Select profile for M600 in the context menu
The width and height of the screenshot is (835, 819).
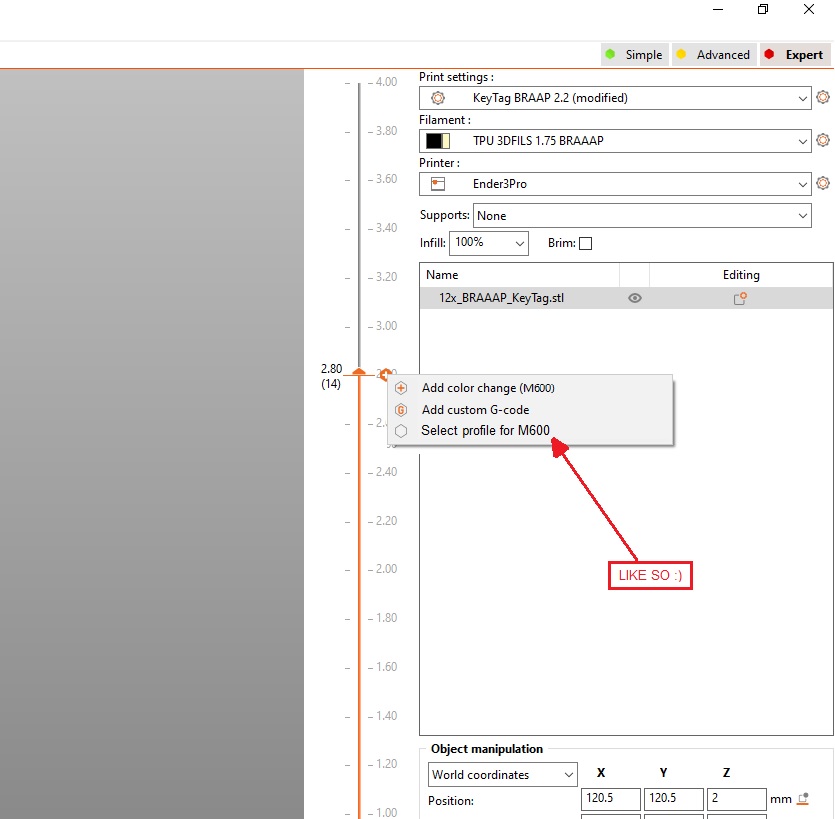[487, 430]
